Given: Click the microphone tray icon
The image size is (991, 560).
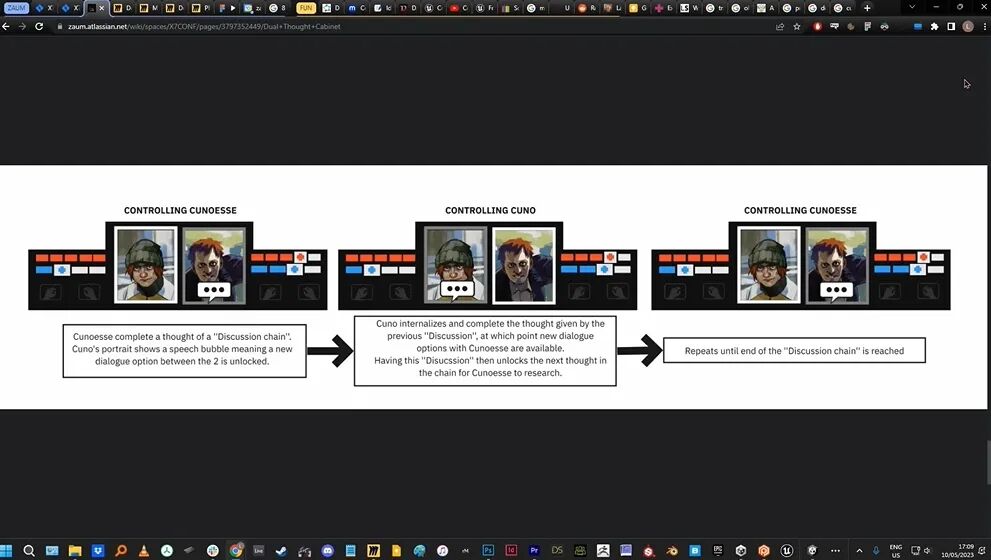Looking at the screenshot, I should pyautogui.click(x=876, y=551).
